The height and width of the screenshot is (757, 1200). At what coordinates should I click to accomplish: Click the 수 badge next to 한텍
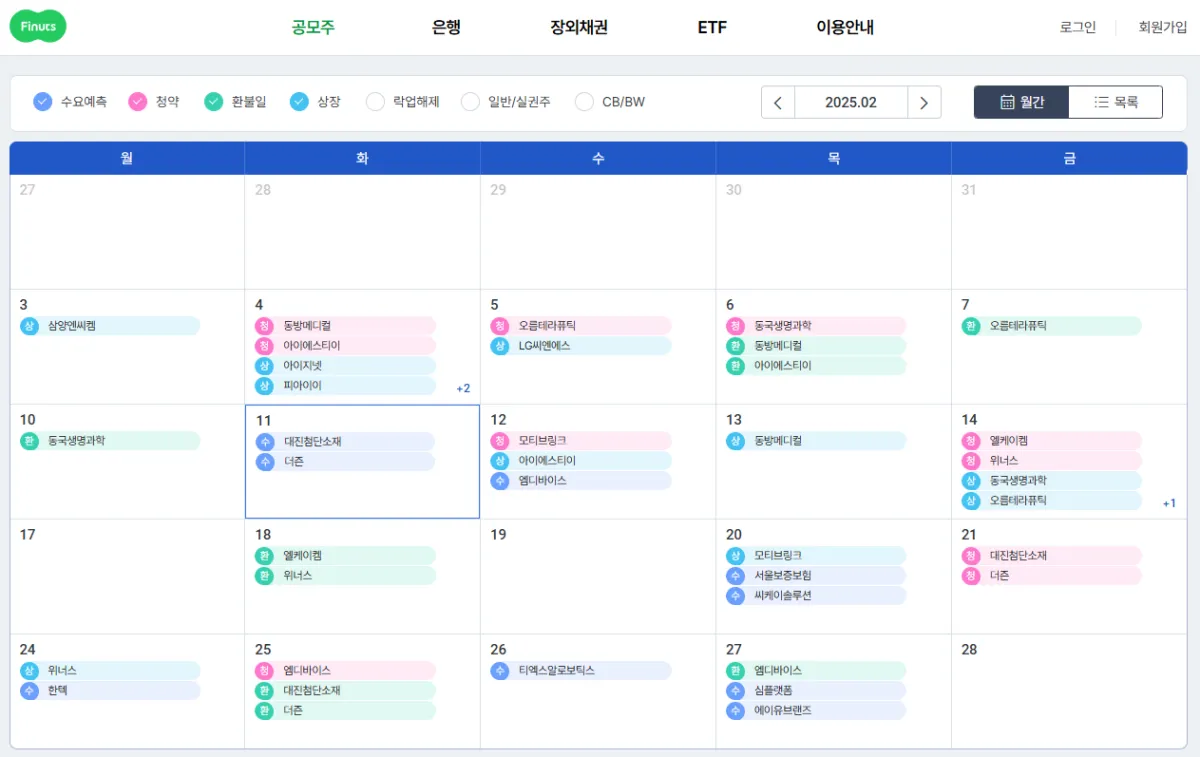tap(29, 691)
